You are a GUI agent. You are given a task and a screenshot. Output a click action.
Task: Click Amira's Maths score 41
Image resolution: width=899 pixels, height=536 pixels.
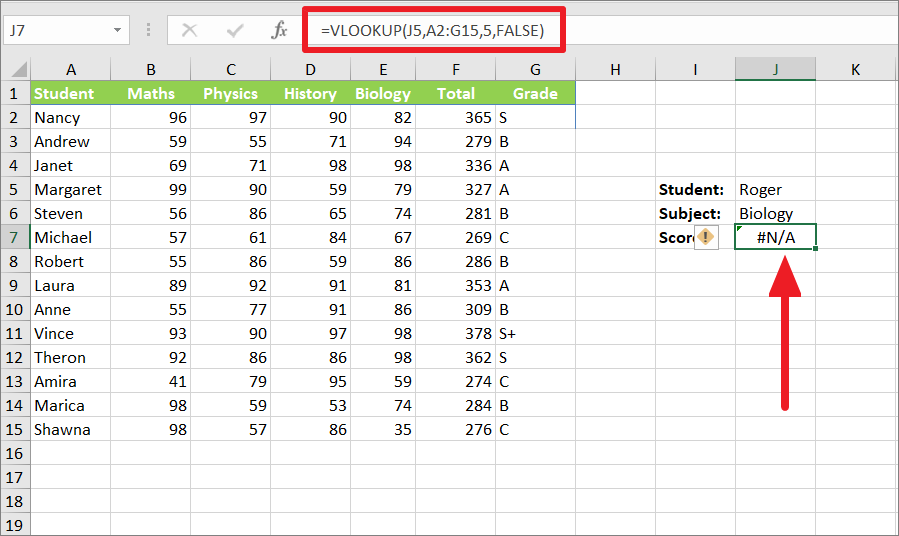click(x=151, y=382)
